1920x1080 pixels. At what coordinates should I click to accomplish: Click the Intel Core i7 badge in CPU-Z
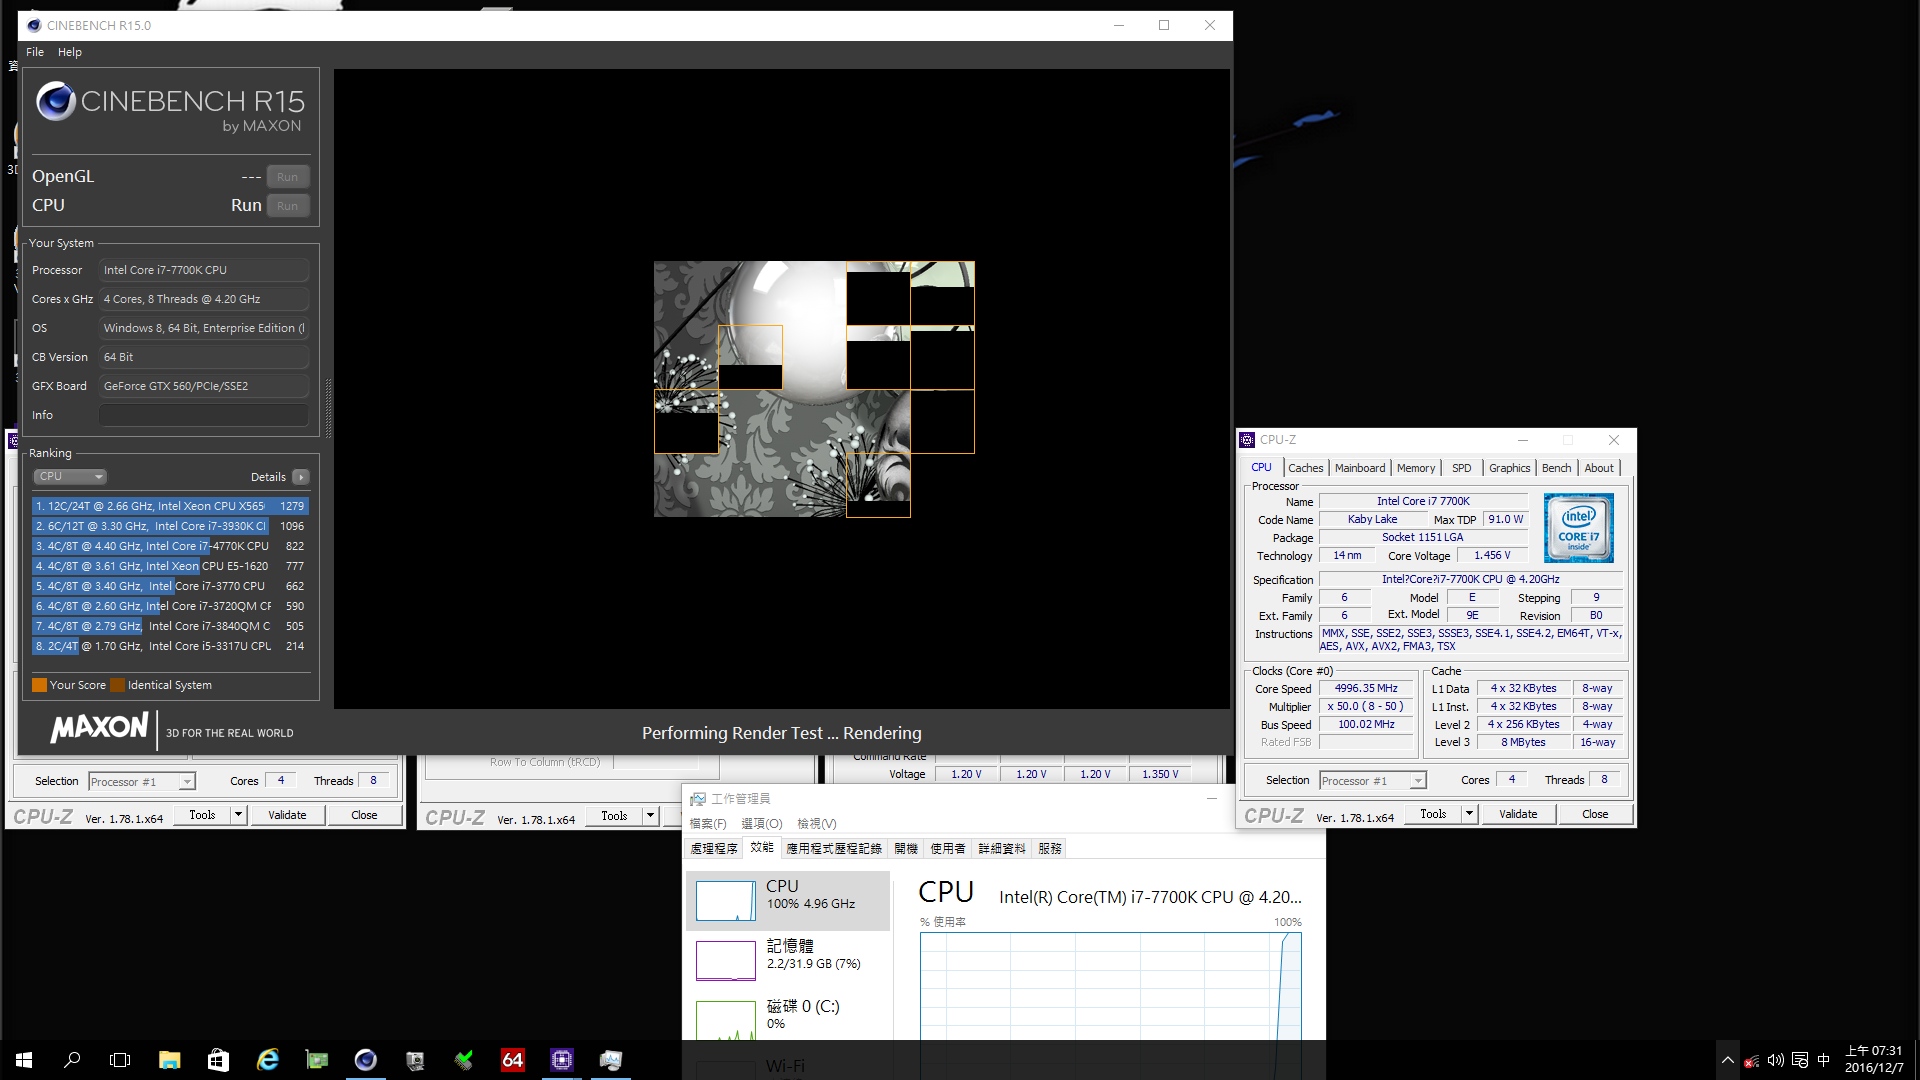click(x=1578, y=527)
